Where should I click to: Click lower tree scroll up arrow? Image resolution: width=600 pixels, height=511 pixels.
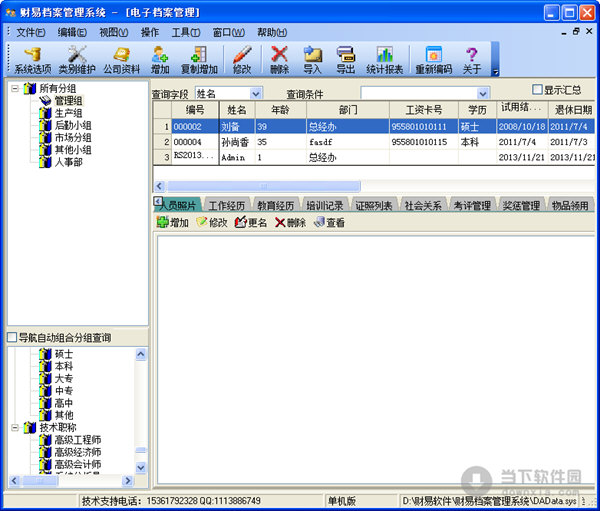[141, 354]
